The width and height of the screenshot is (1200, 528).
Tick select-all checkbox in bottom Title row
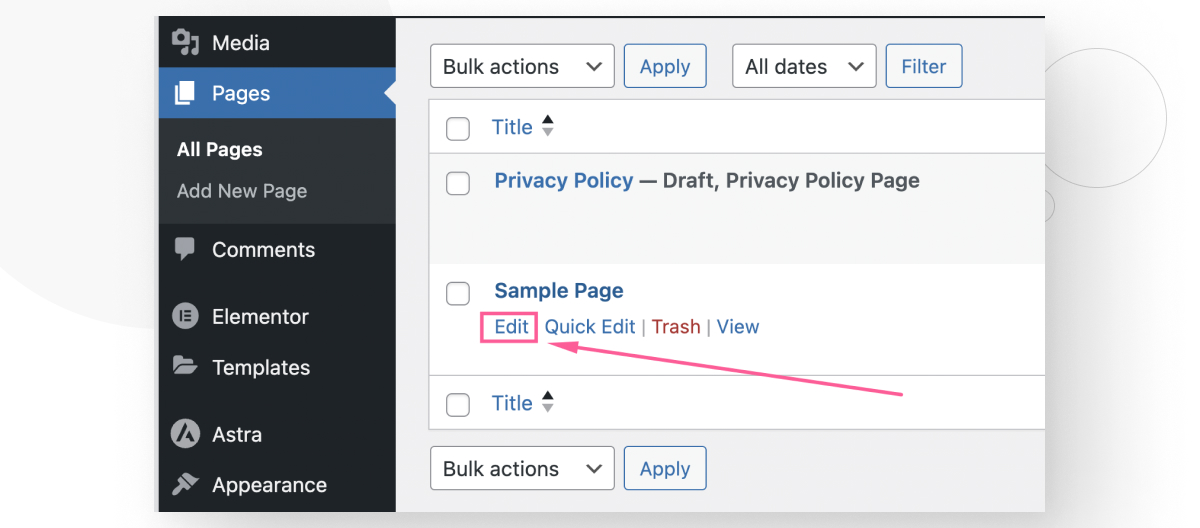tap(458, 404)
